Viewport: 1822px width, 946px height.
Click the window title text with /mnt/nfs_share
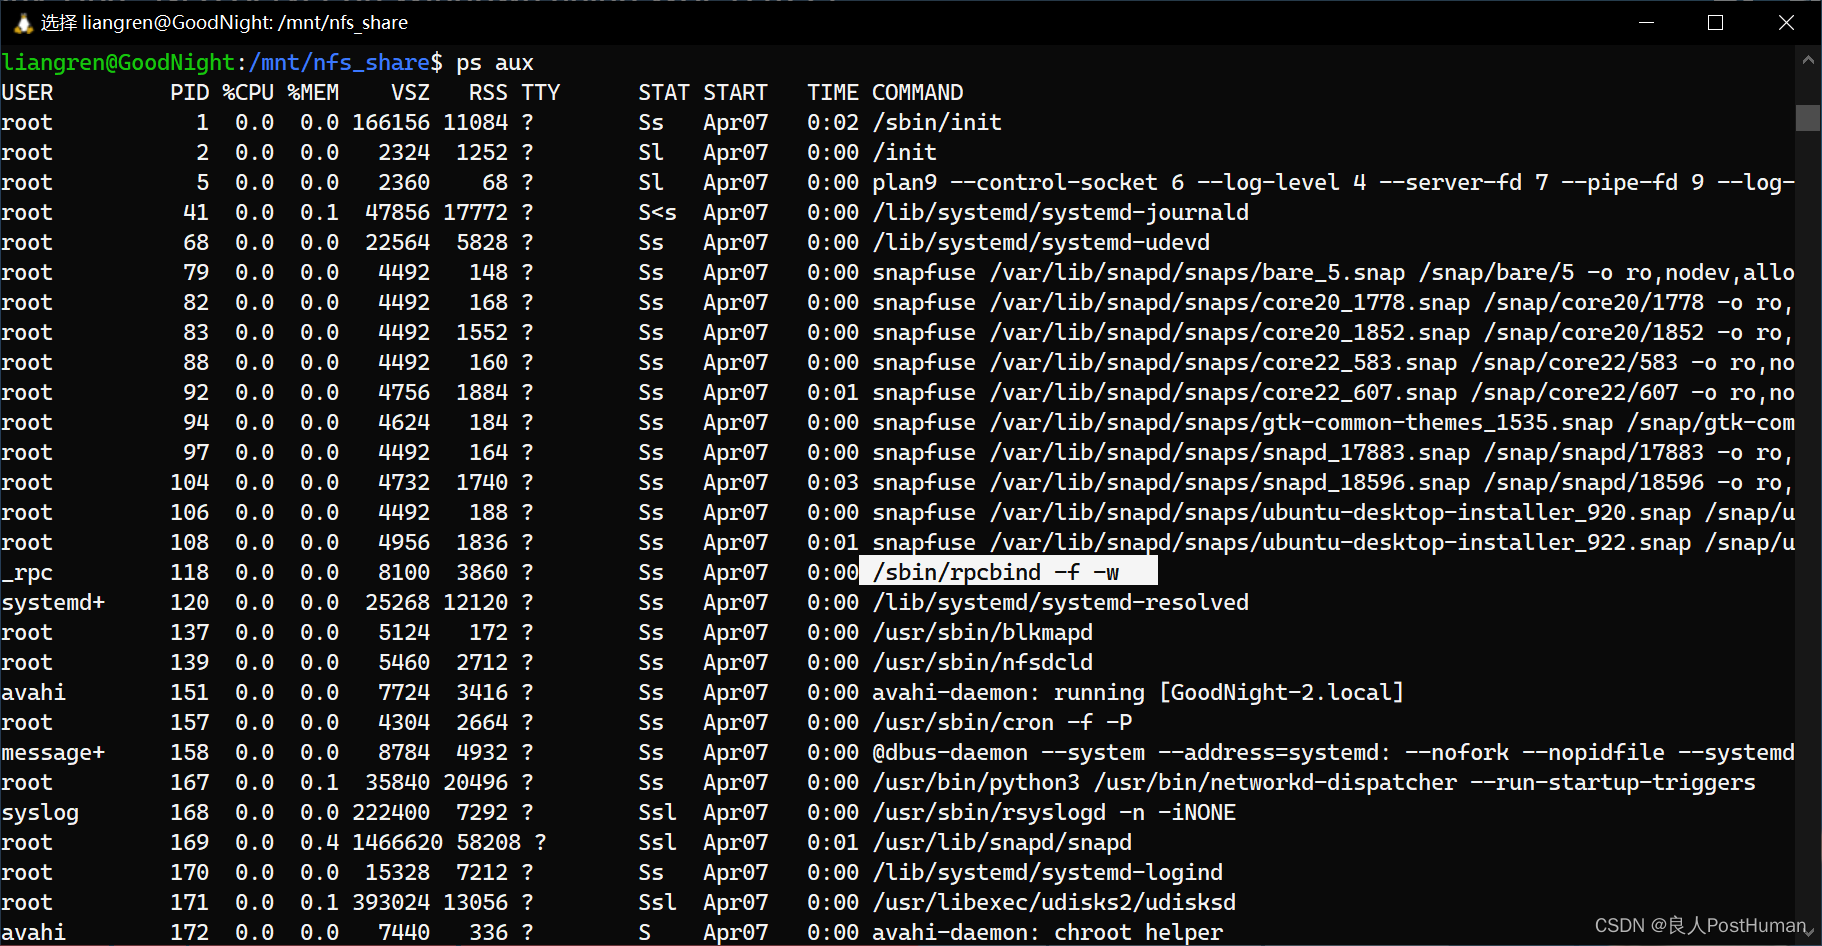(x=225, y=22)
